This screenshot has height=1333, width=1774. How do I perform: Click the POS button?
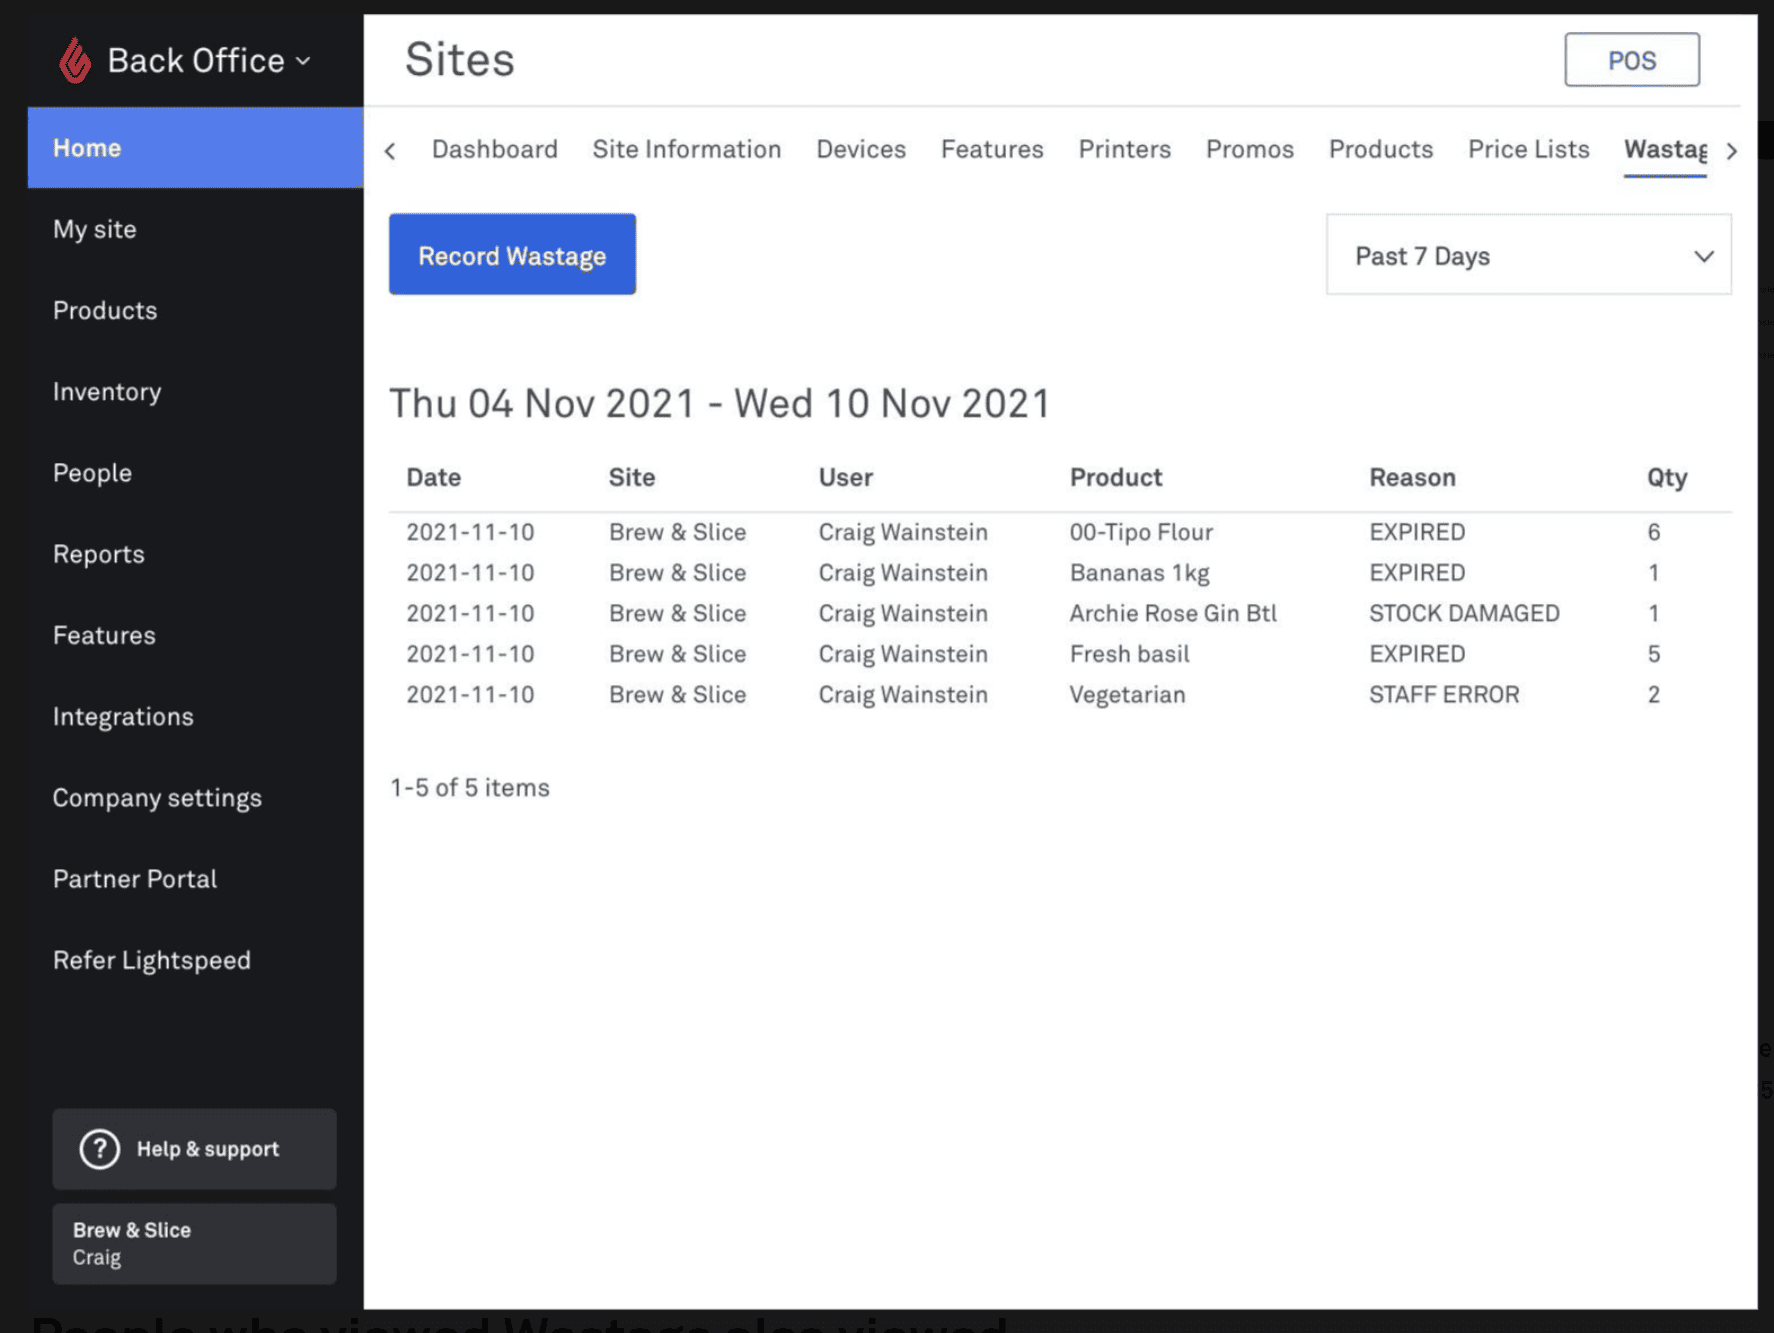point(1630,60)
